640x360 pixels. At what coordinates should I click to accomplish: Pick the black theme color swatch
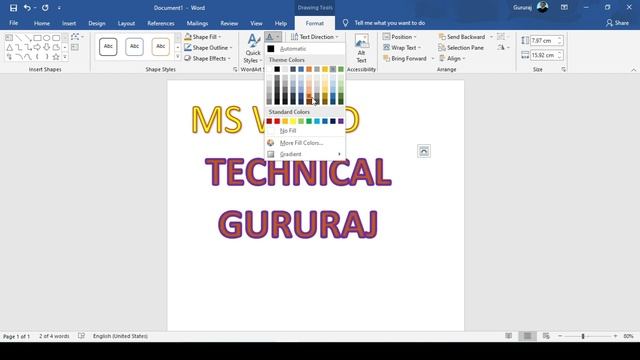[277, 69]
